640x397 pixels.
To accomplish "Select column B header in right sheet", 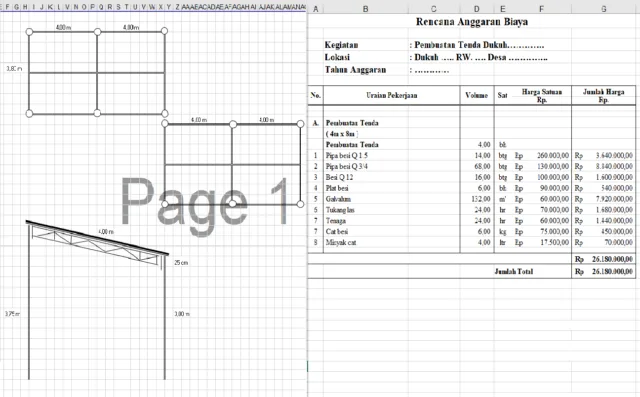I will click(365, 9).
